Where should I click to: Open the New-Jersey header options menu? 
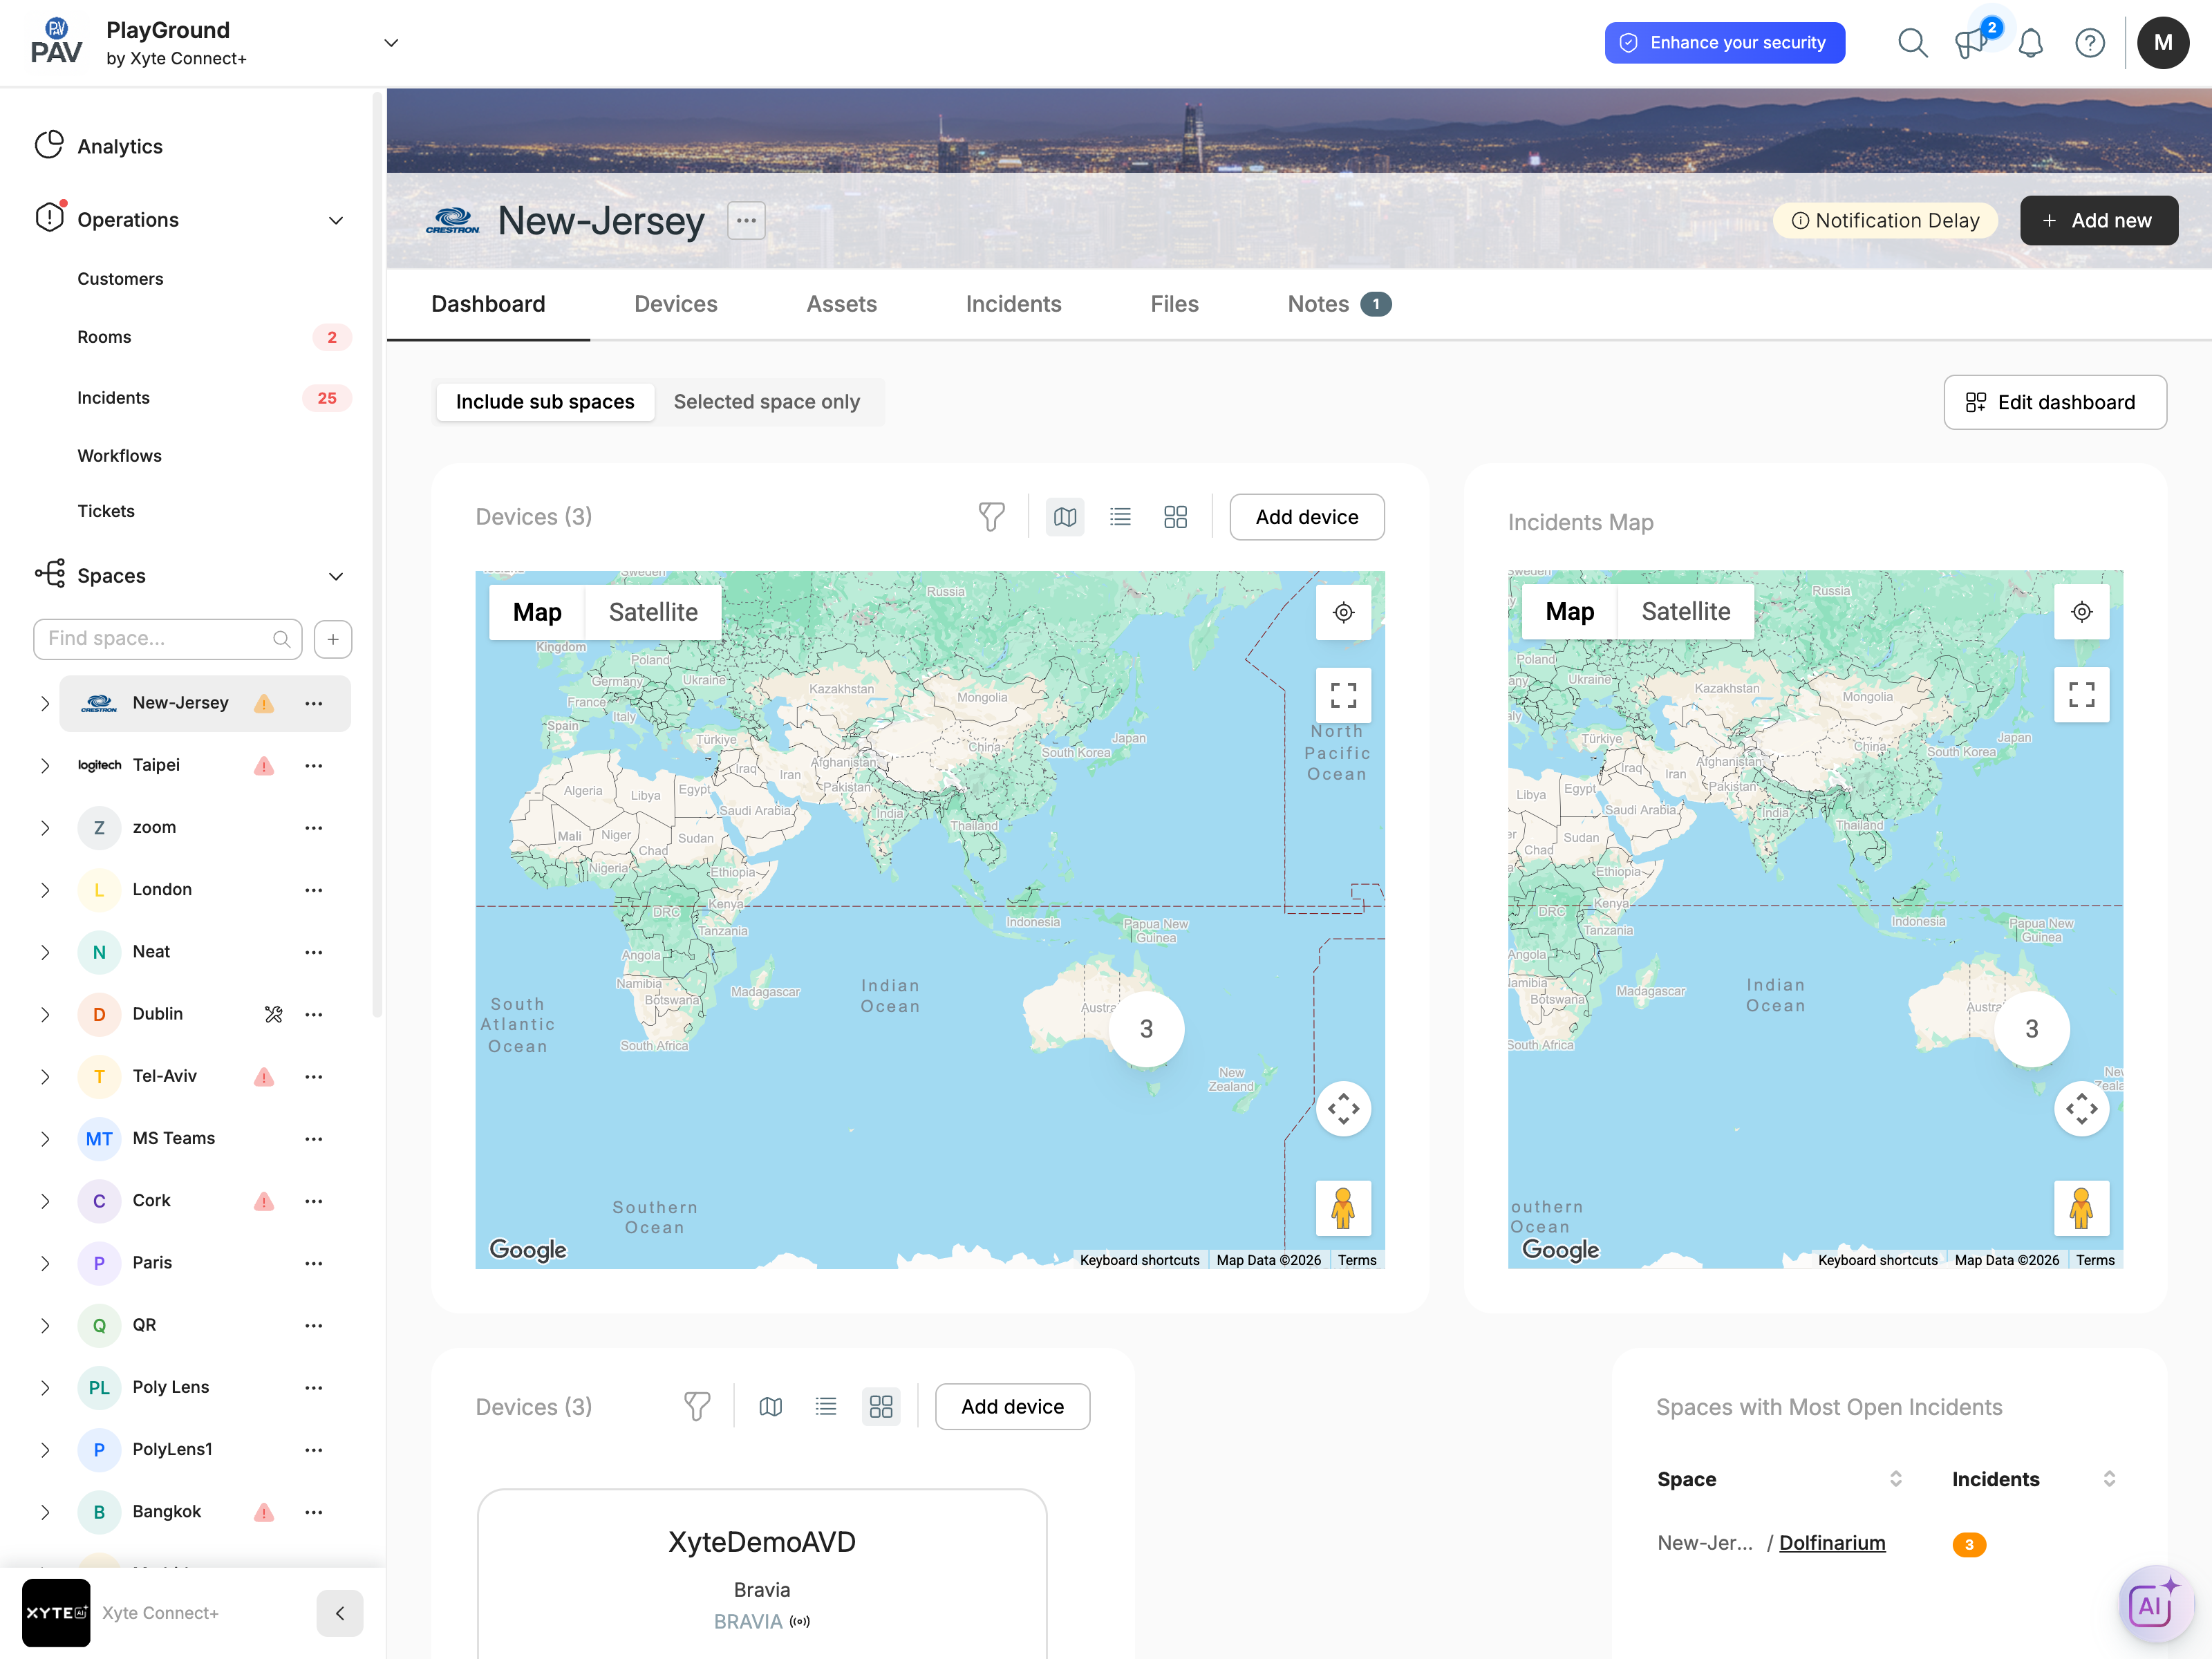tap(746, 220)
